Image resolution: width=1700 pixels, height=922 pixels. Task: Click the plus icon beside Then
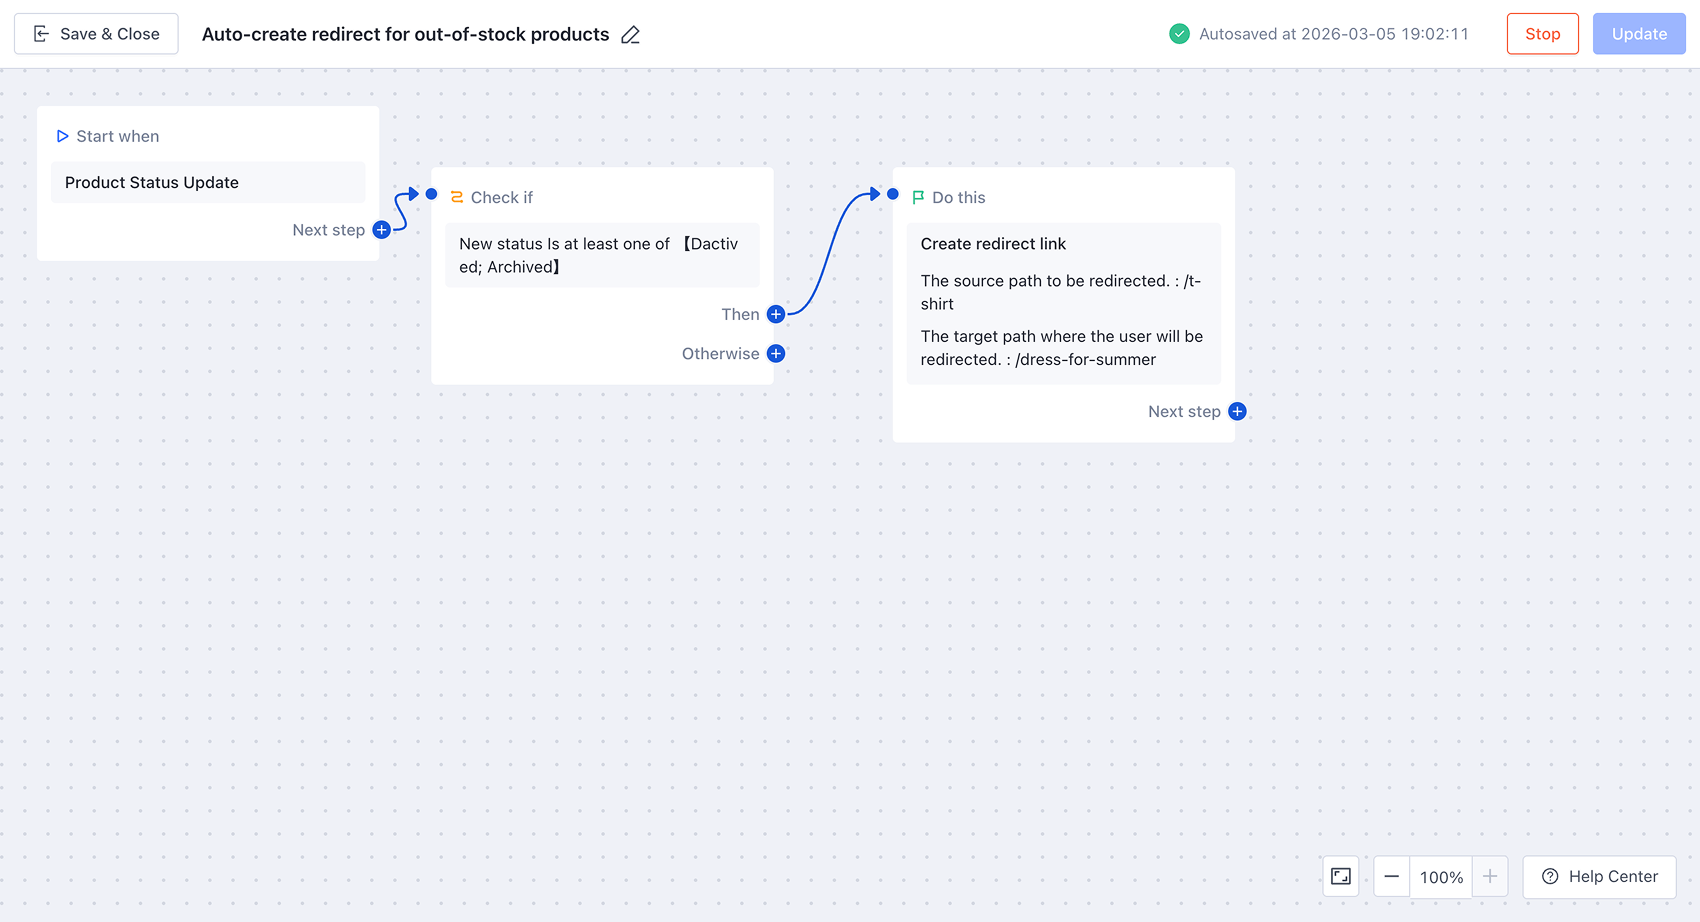click(x=776, y=315)
